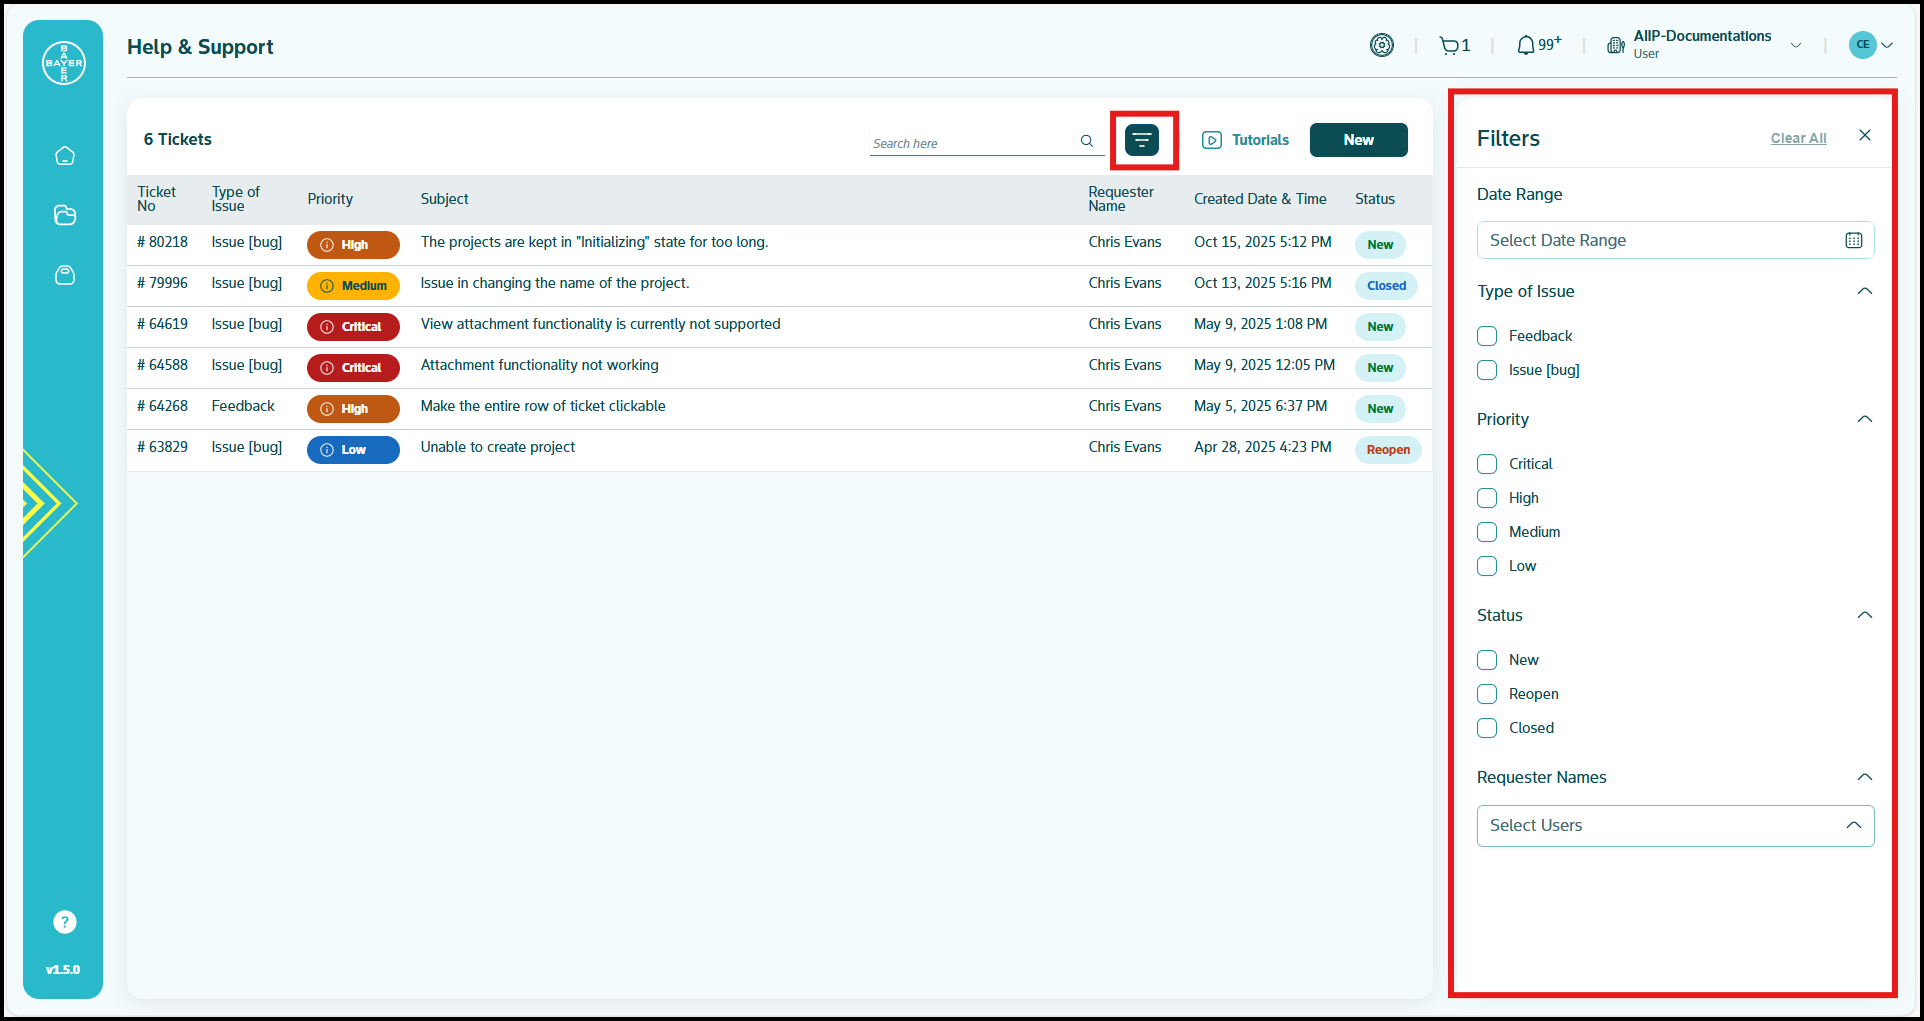1924x1021 pixels.
Task: Close the Filters panel
Action: point(1864,136)
